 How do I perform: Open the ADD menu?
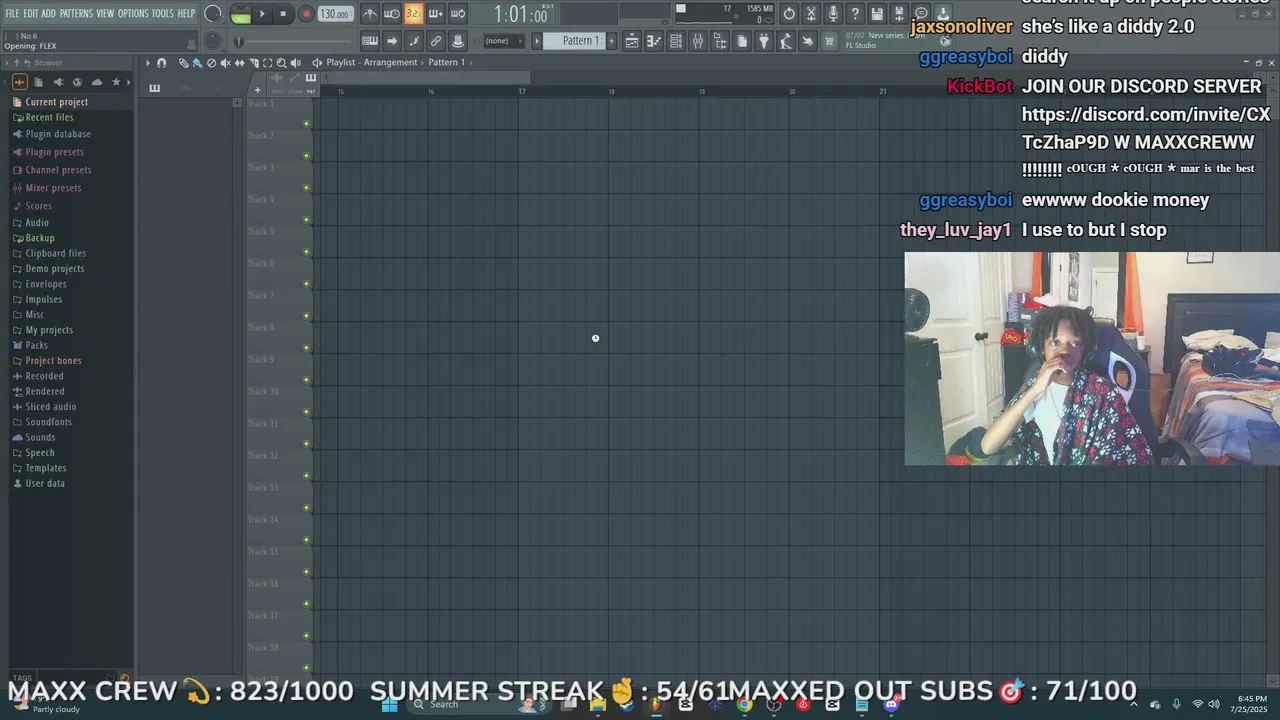pos(49,14)
